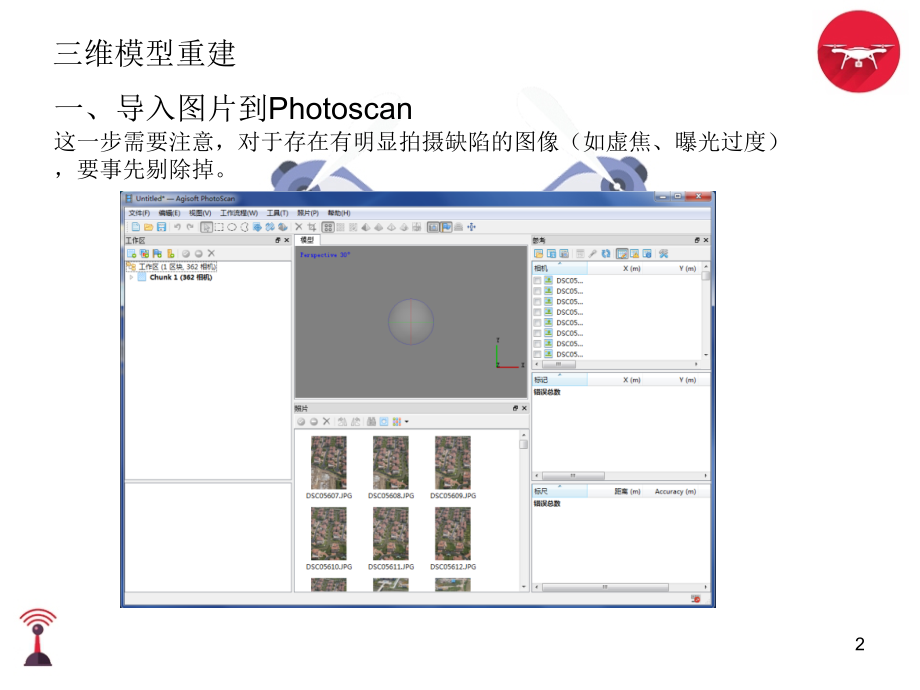Screen dimensions: 920x690
Task: Click the reset view move icon
Action: pyautogui.click(x=472, y=227)
